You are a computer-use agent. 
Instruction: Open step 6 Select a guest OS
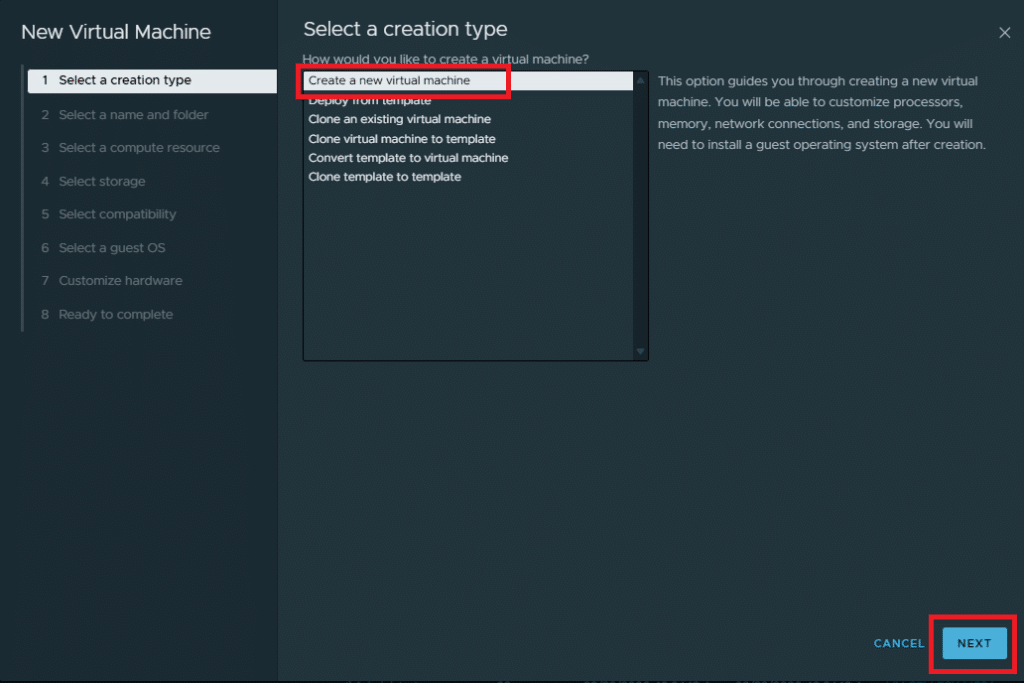click(x=112, y=248)
